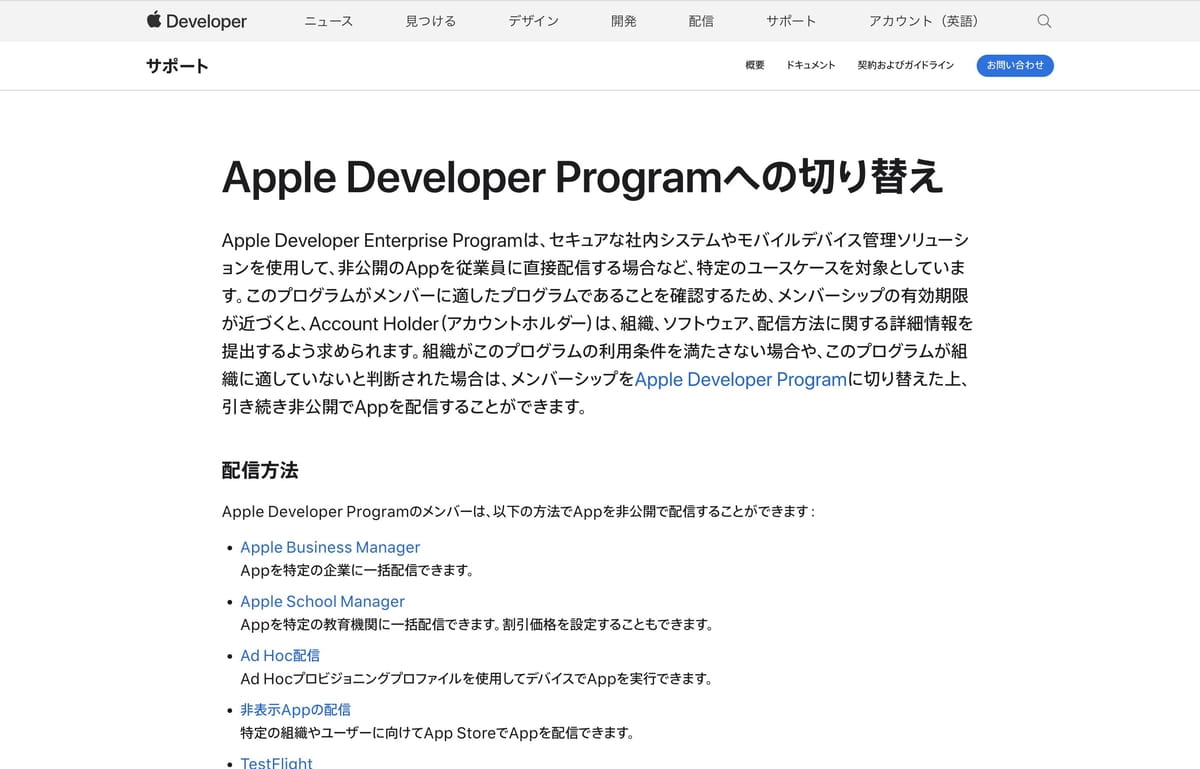
Task: Open the Ad Hoc配信 link
Action: [280, 655]
